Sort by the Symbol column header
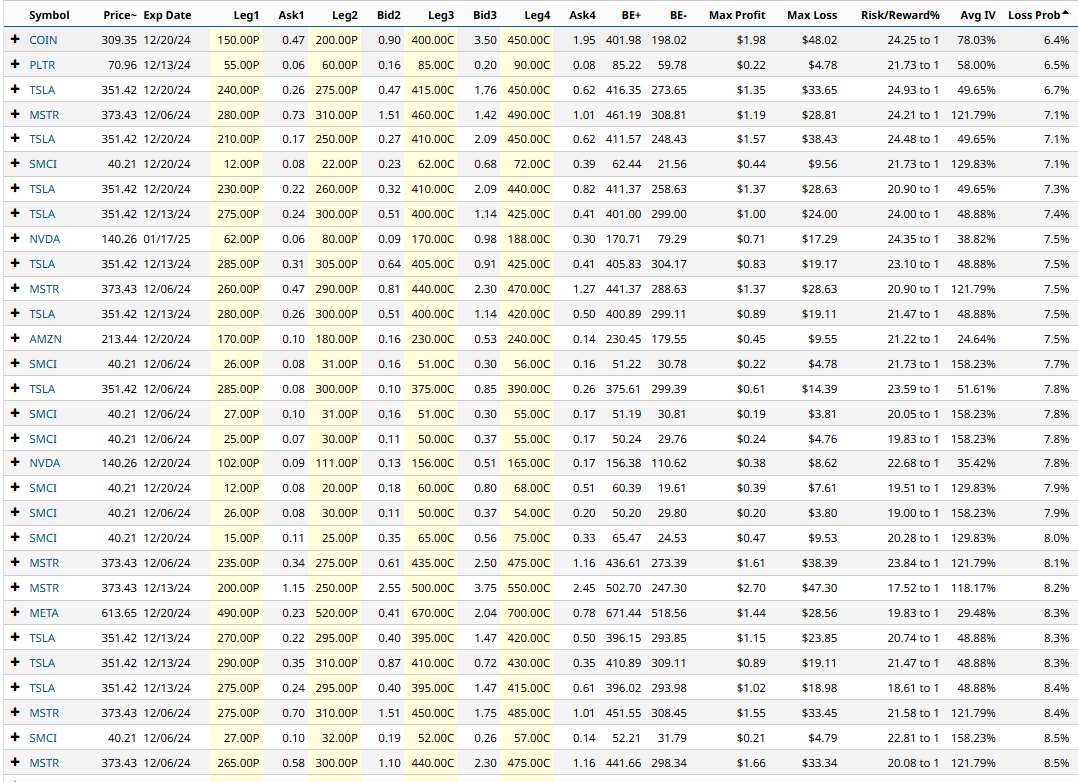1078x782 pixels. click(x=49, y=15)
